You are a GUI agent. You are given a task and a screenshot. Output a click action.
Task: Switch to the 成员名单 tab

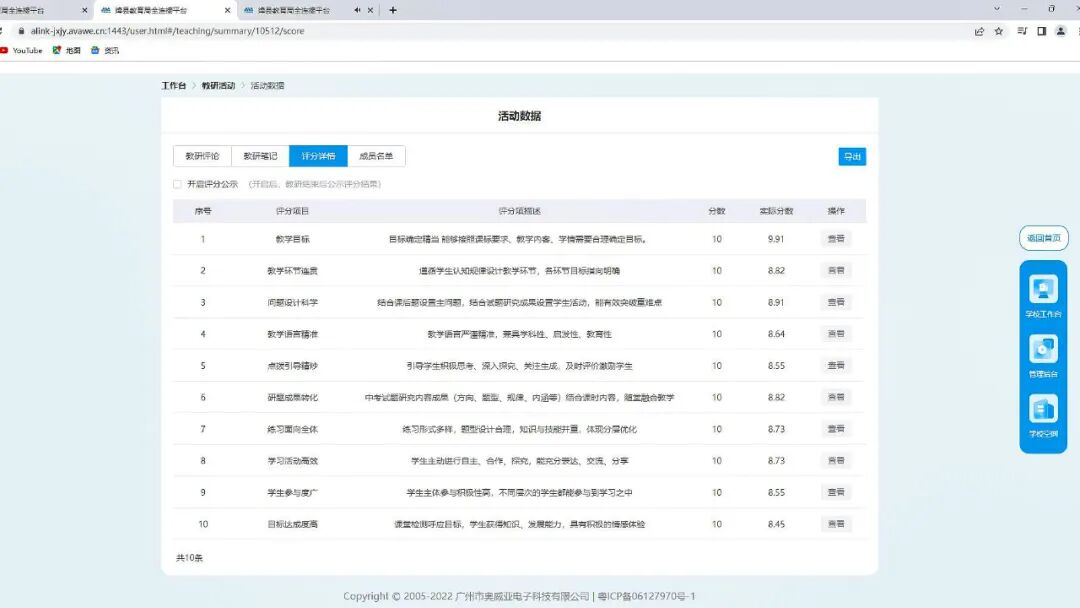[x=375, y=156]
